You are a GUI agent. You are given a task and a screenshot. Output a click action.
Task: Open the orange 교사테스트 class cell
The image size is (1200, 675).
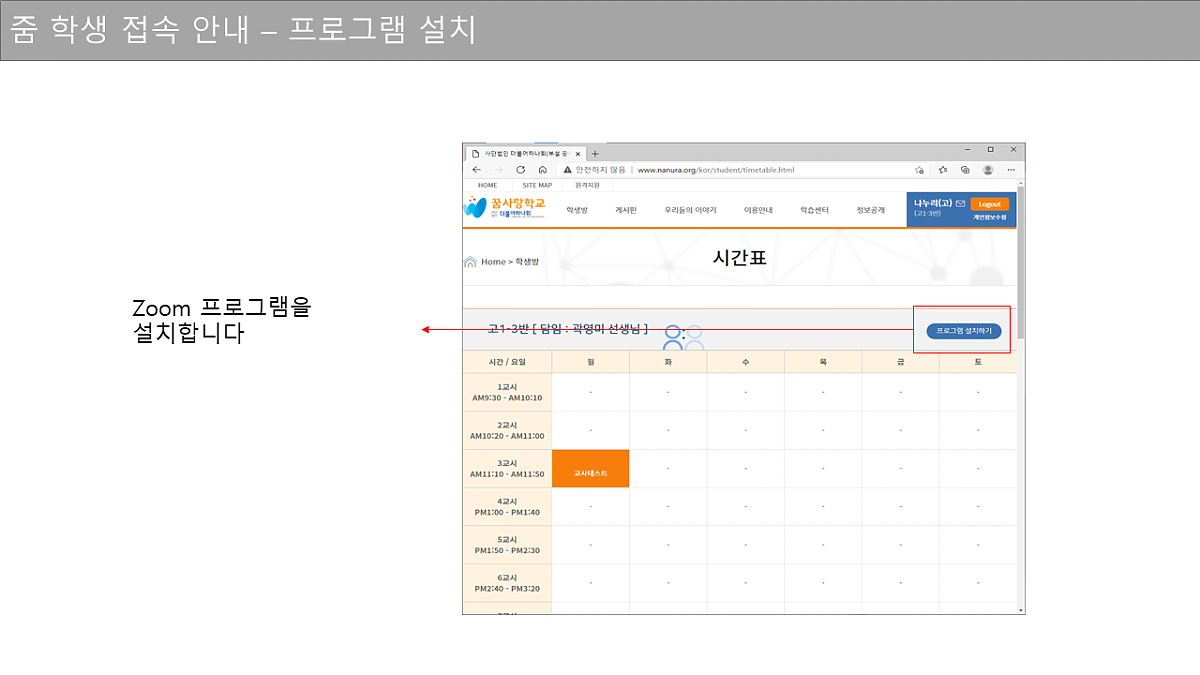(590, 469)
